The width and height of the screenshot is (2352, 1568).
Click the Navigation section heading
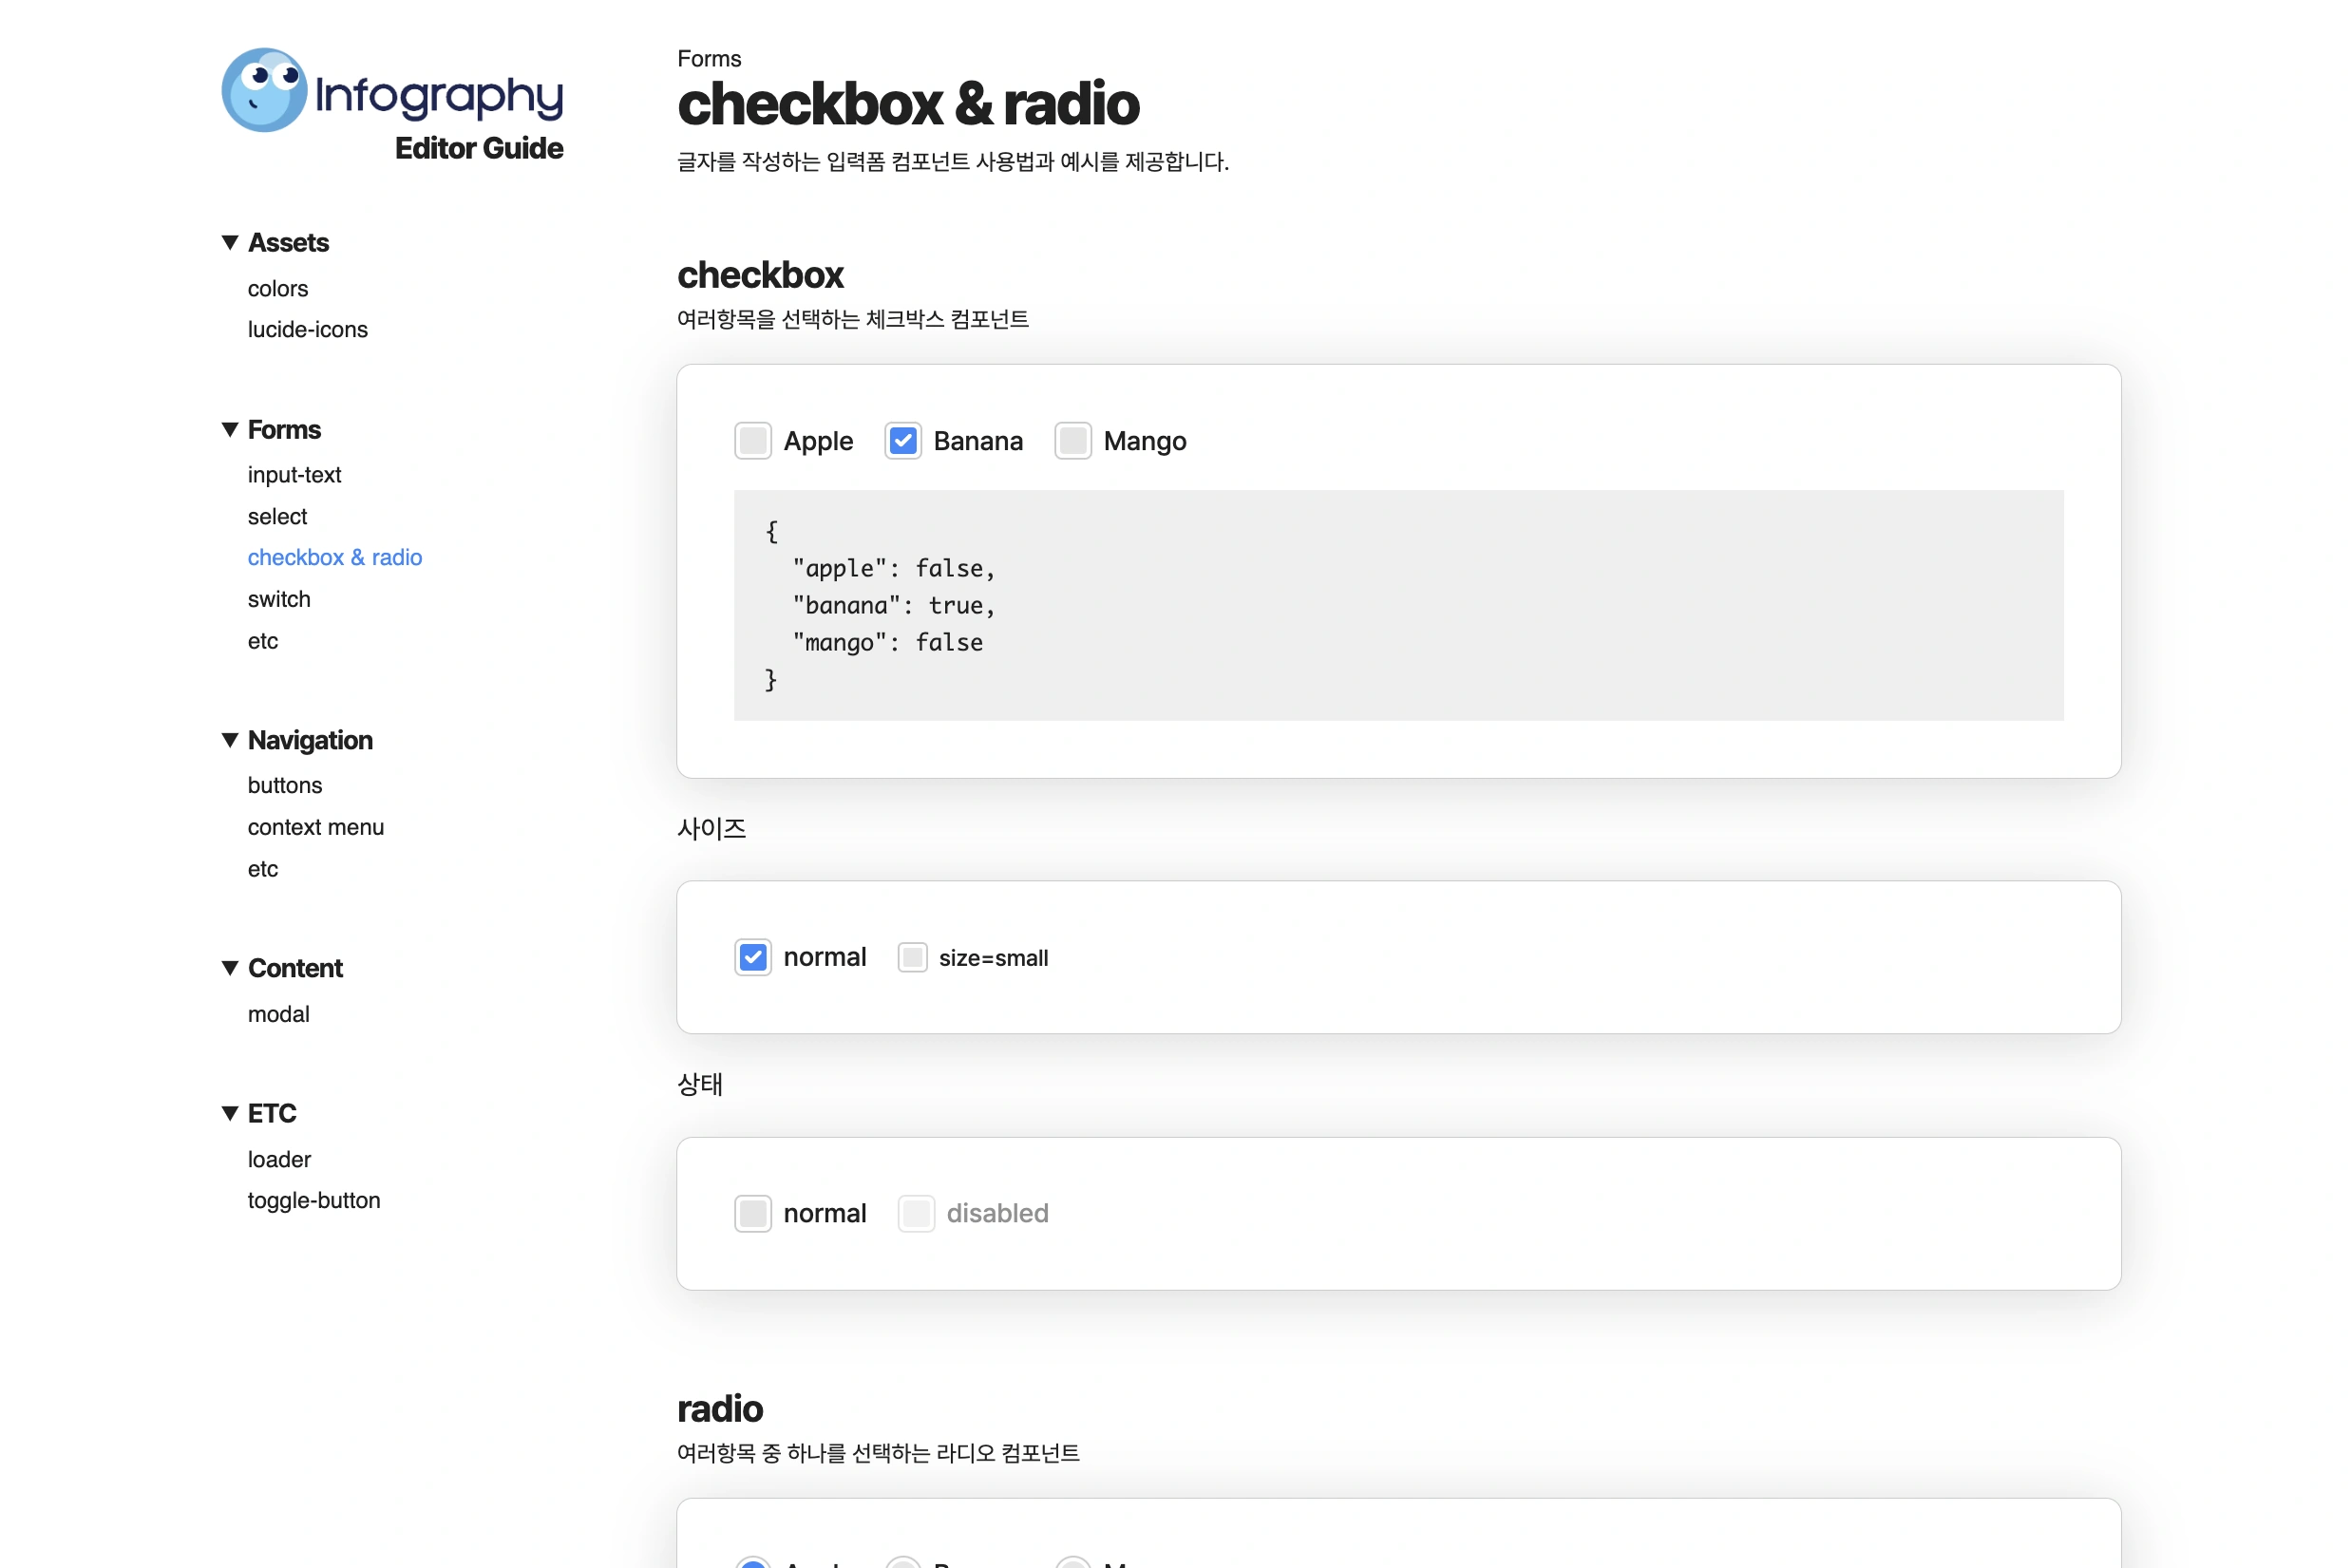(x=311, y=741)
